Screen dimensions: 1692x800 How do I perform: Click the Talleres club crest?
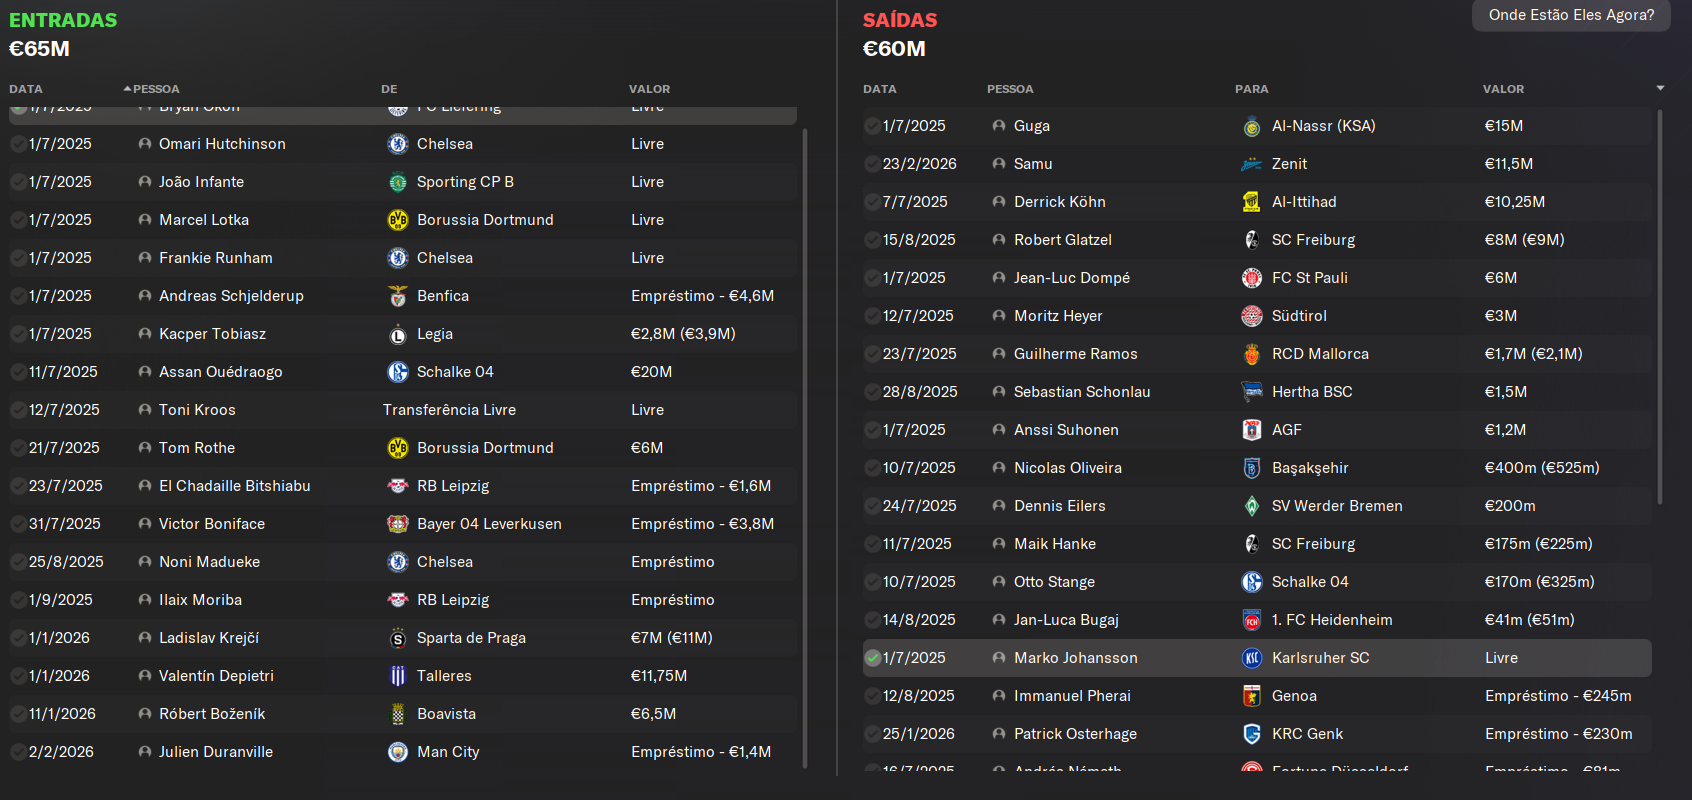tap(398, 676)
